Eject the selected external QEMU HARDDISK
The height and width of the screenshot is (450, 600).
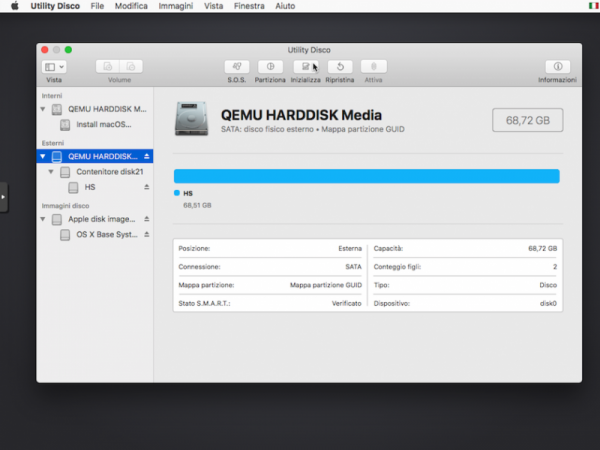click(x=147, y=157)
